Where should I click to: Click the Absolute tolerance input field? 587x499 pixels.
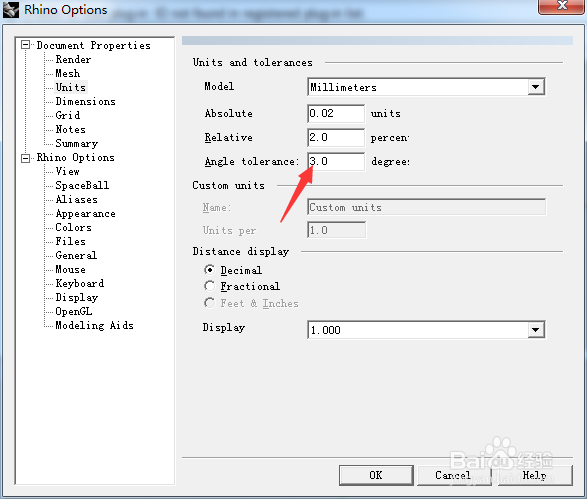[336, 113]
